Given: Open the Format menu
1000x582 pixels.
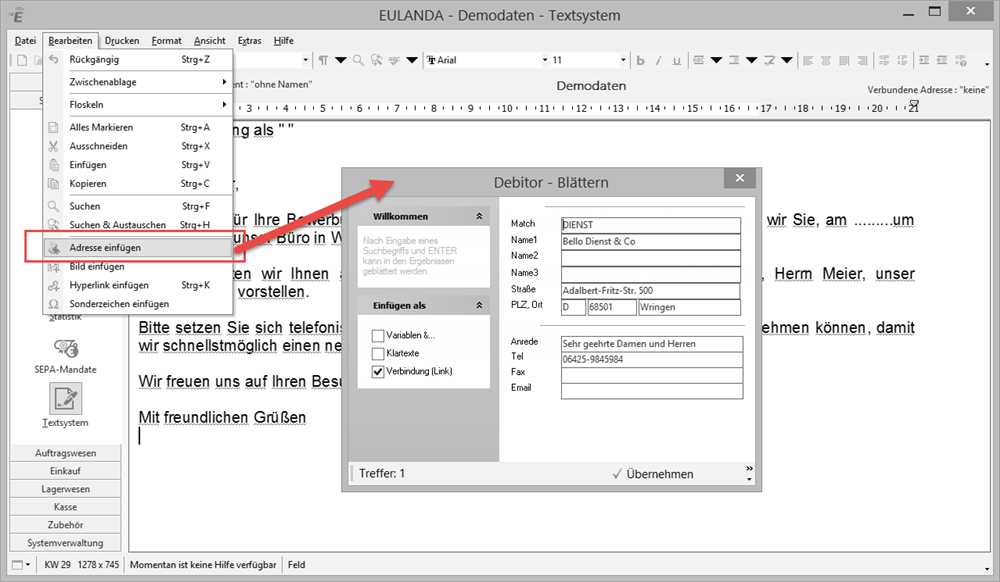Looking at the screenshot, I should click(166, 40).
